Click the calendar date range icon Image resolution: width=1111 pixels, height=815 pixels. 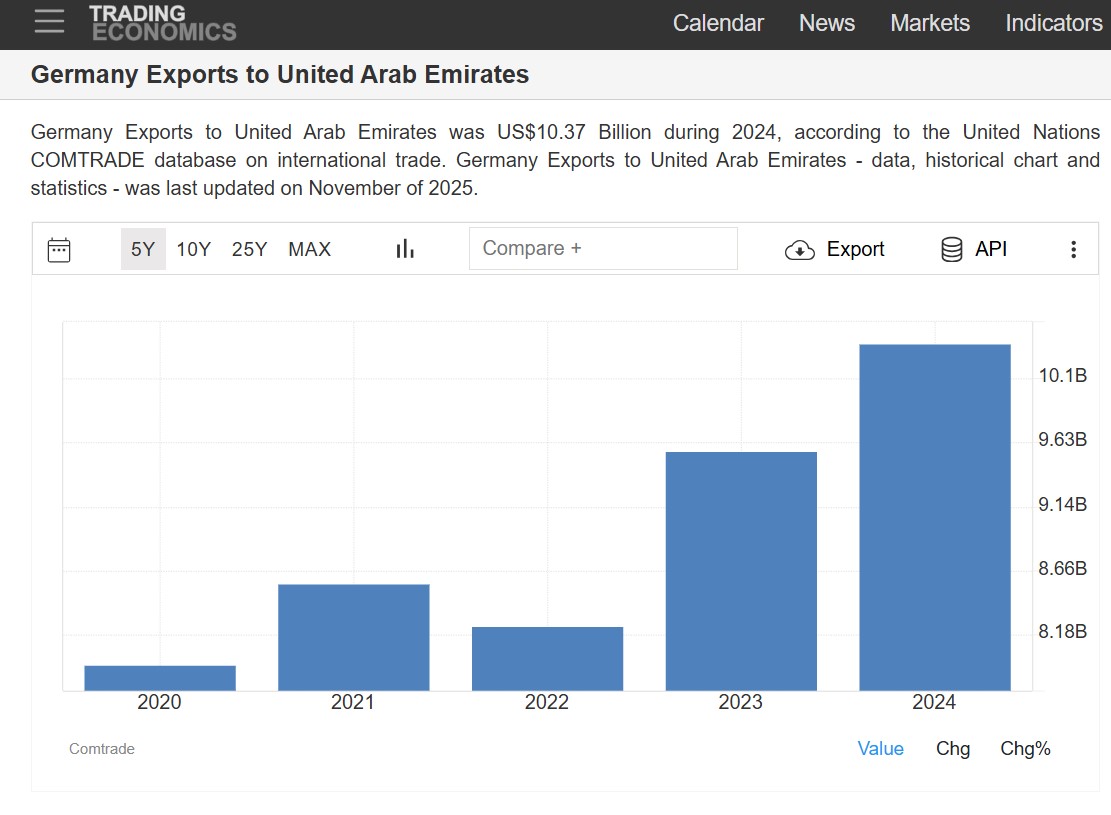click(59, 249)
